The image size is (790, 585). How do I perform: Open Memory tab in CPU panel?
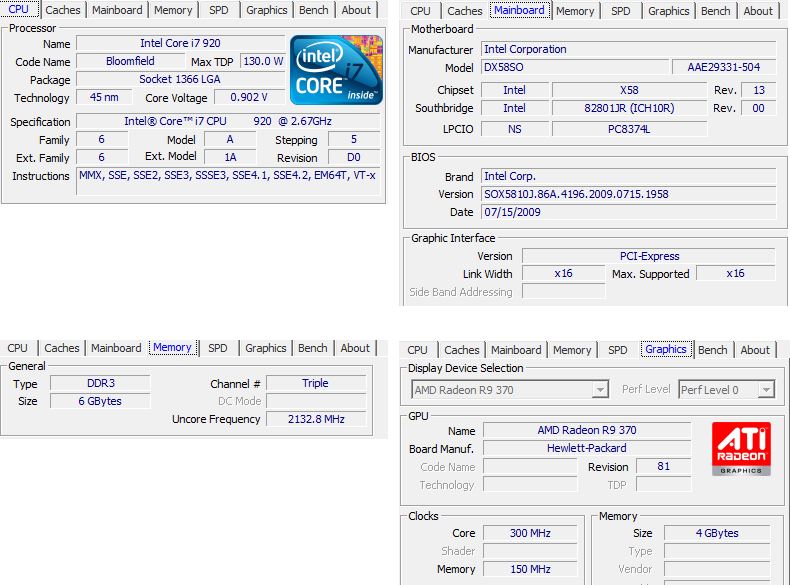click(x=173, y=10)
